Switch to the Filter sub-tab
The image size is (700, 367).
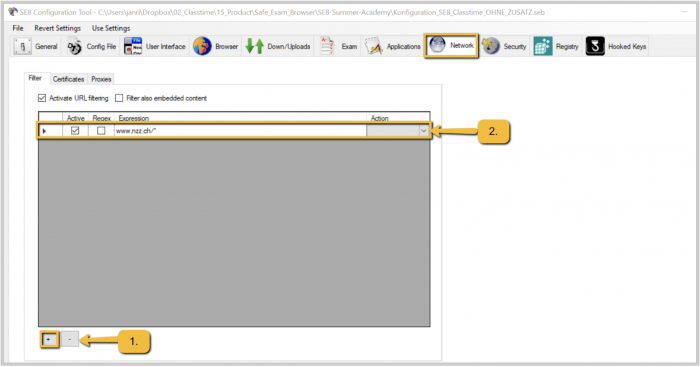coord(35,78)
